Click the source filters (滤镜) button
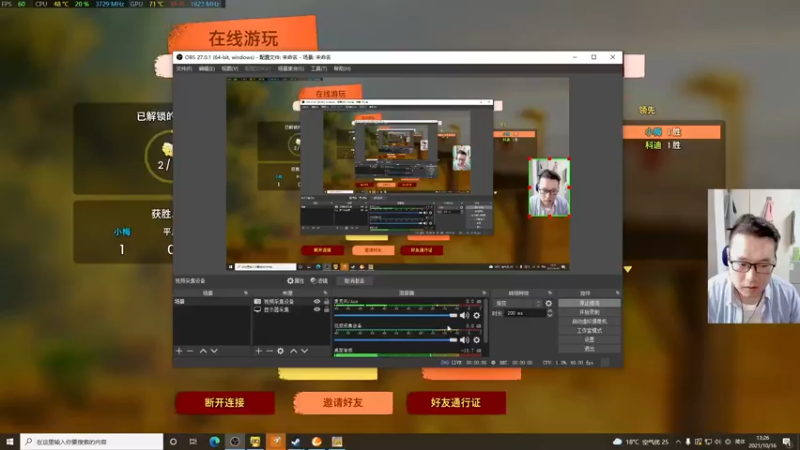The width and height of the screenshot is (800, 450). click(319, 281)
